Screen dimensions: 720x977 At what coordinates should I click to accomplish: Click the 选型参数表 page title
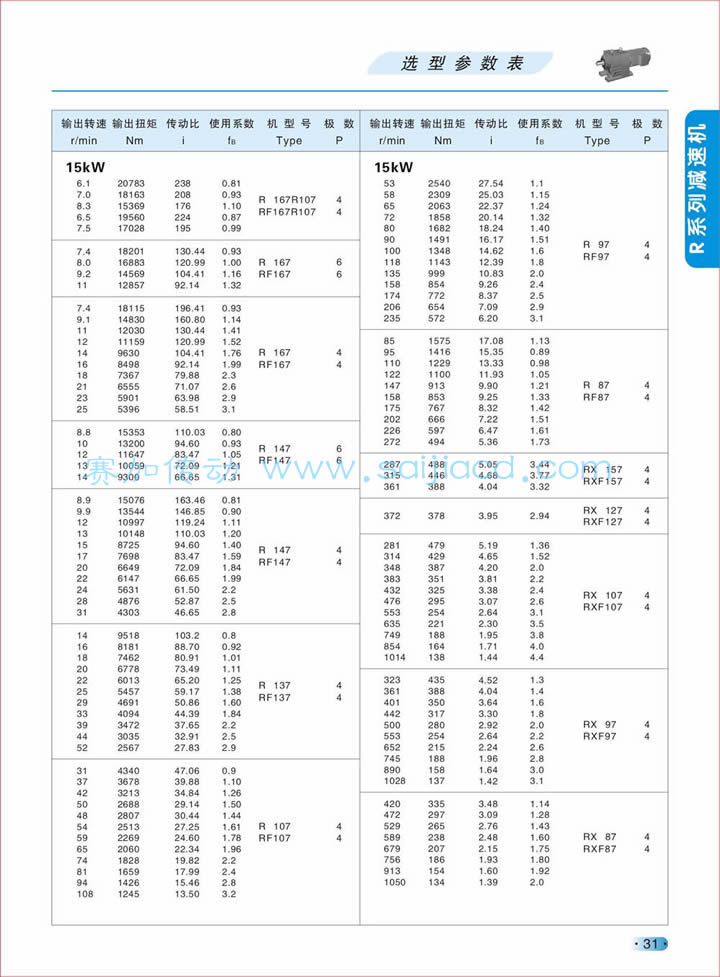(462, 64)
